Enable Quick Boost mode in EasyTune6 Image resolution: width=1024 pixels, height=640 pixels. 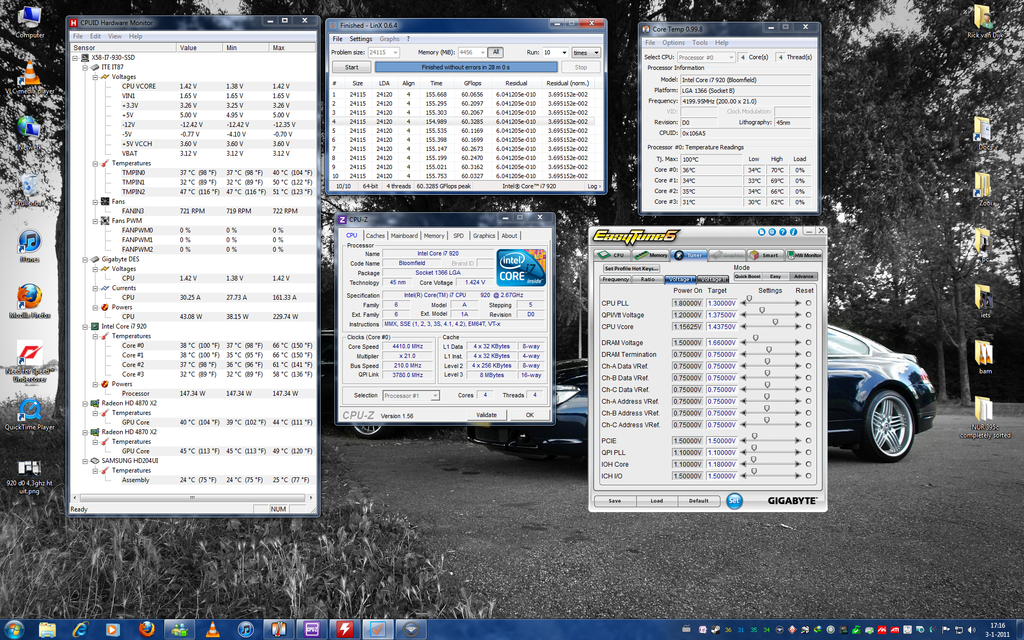(746, 275)
